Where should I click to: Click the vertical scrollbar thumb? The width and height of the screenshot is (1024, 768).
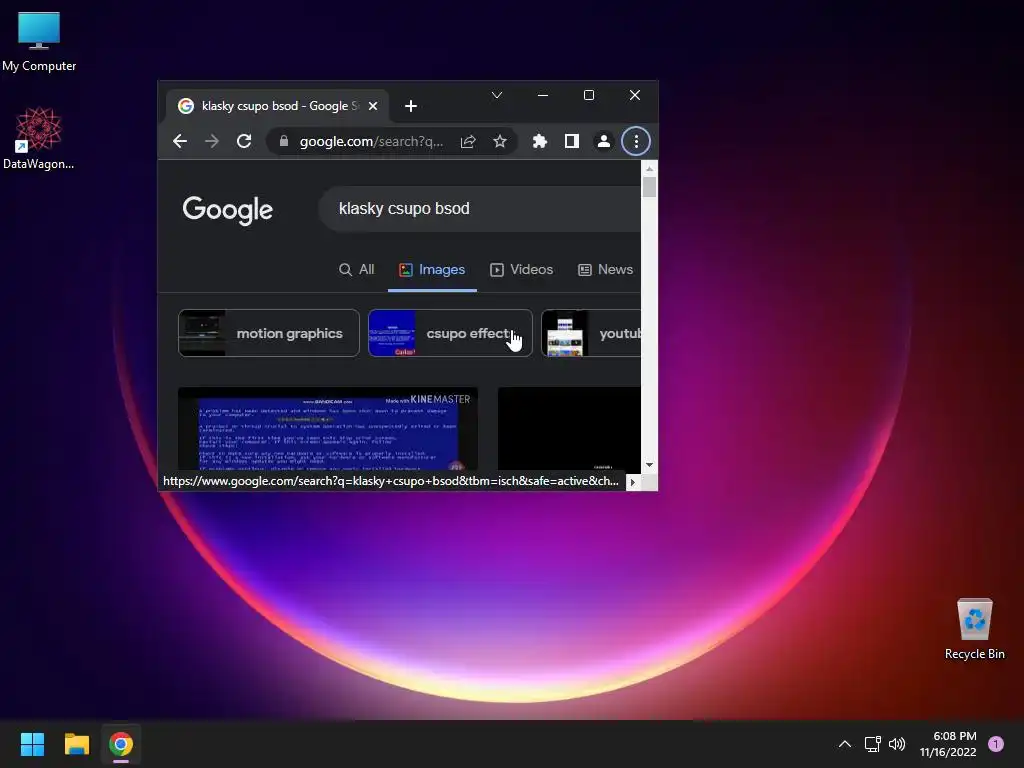pyautogui.click(x=649, y=187)
